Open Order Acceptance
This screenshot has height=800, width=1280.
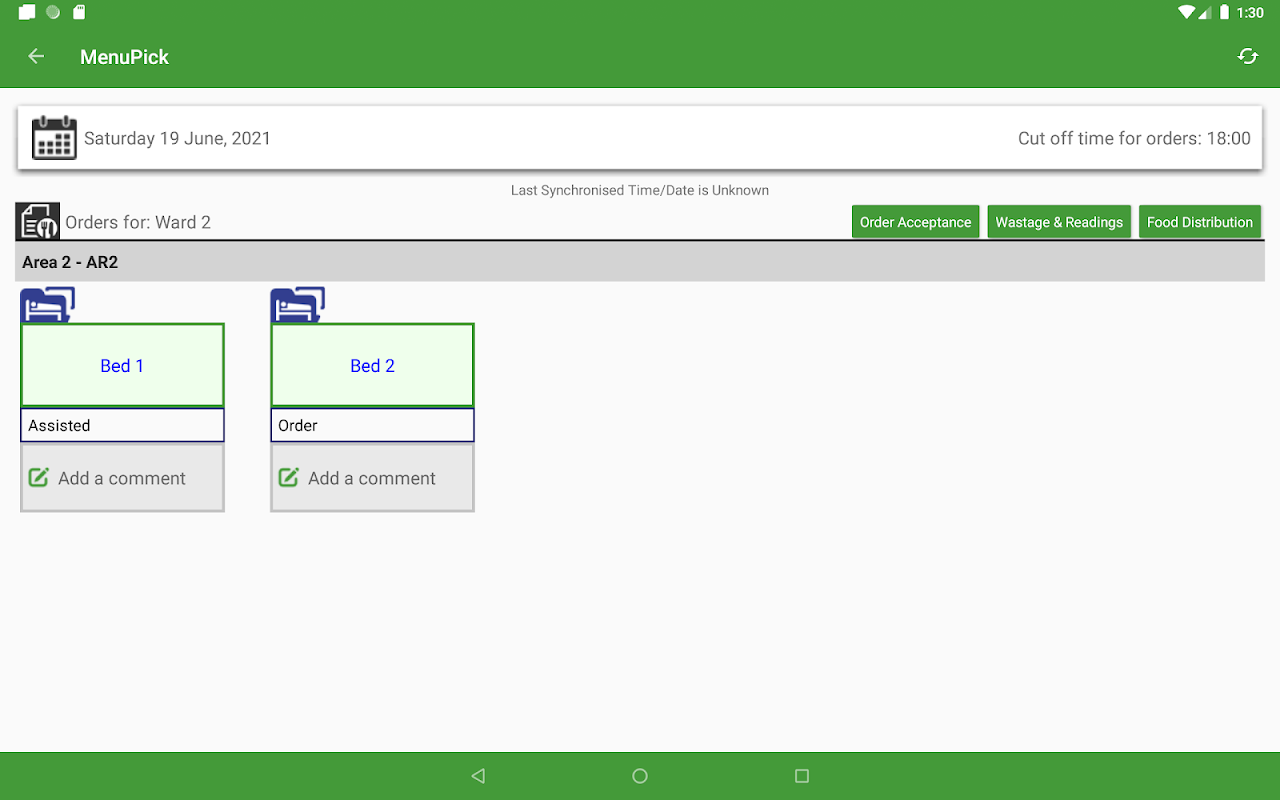tap(915, 222)
